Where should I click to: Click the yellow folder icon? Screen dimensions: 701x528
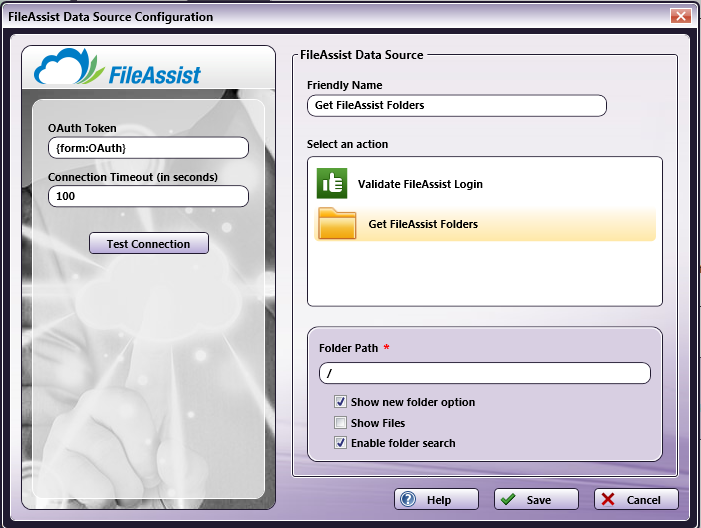(x=337, y=224)
